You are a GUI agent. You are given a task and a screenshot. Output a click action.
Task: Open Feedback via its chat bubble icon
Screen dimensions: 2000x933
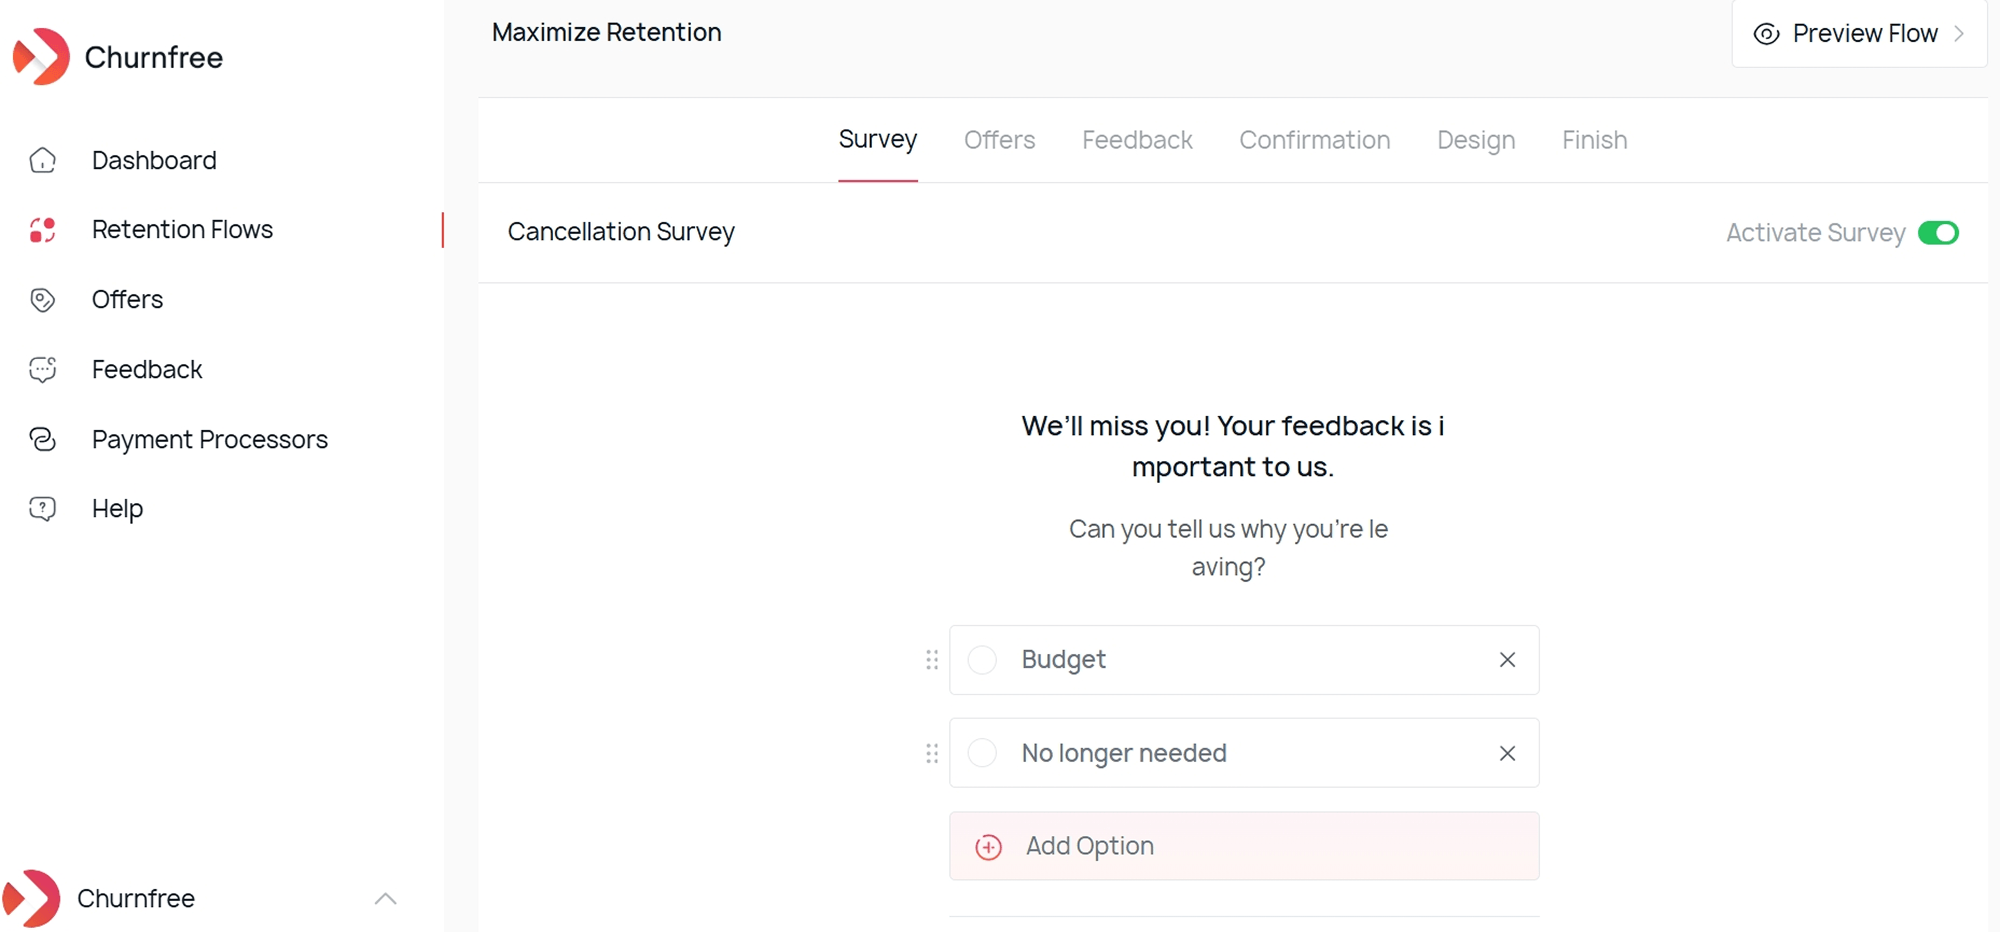pos(42,369)
